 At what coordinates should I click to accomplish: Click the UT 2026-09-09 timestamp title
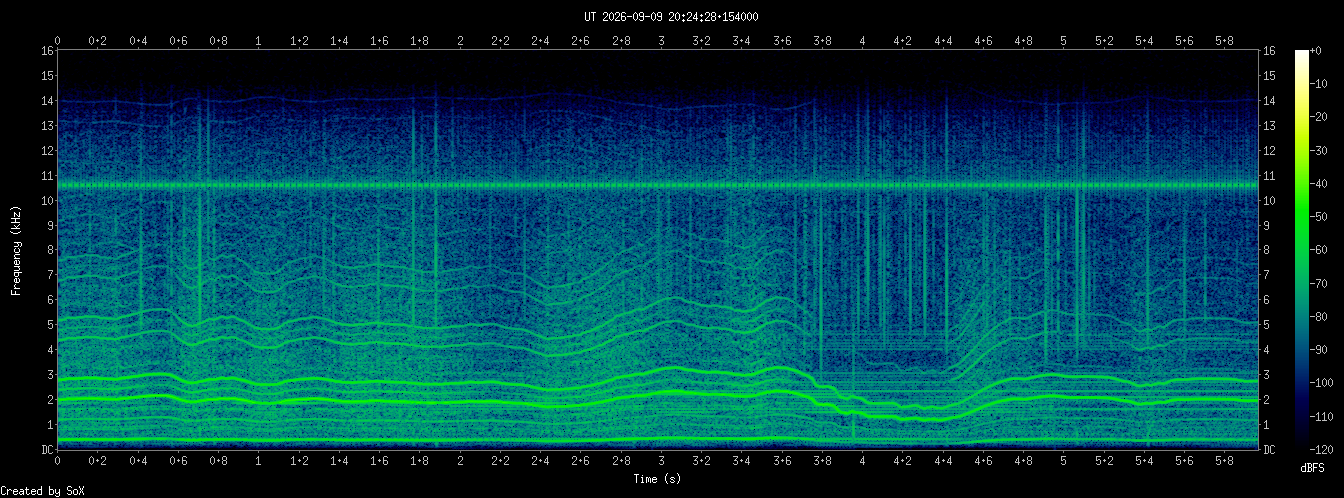[671, 17]
